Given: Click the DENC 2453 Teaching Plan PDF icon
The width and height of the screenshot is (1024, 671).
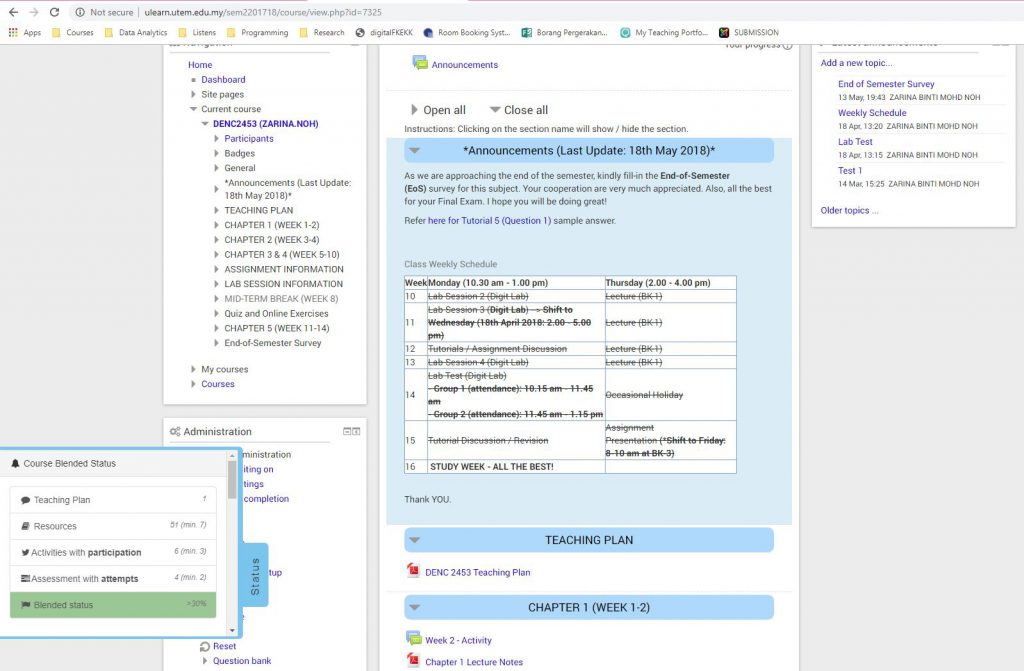Looking at the screenshot, I should (413, 572).
